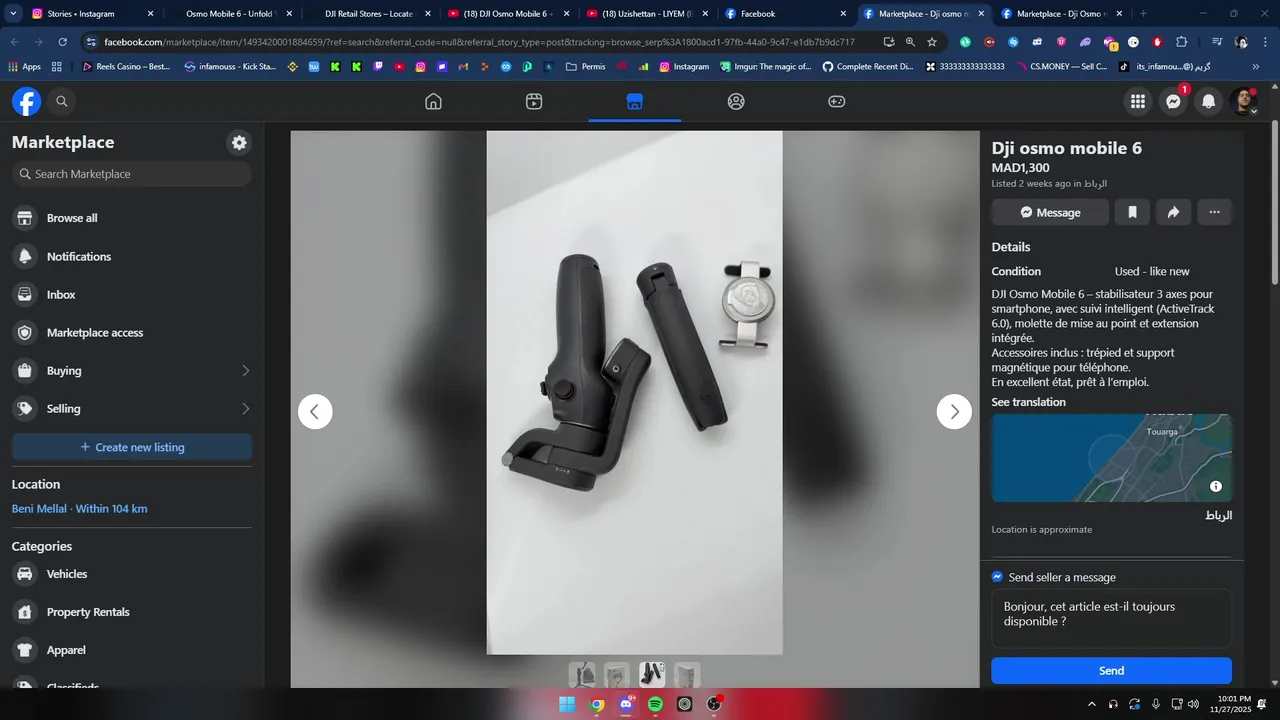Screen dimensions: 1280x720
Task: Open the Reels video icon
Action: click(534, 101)
